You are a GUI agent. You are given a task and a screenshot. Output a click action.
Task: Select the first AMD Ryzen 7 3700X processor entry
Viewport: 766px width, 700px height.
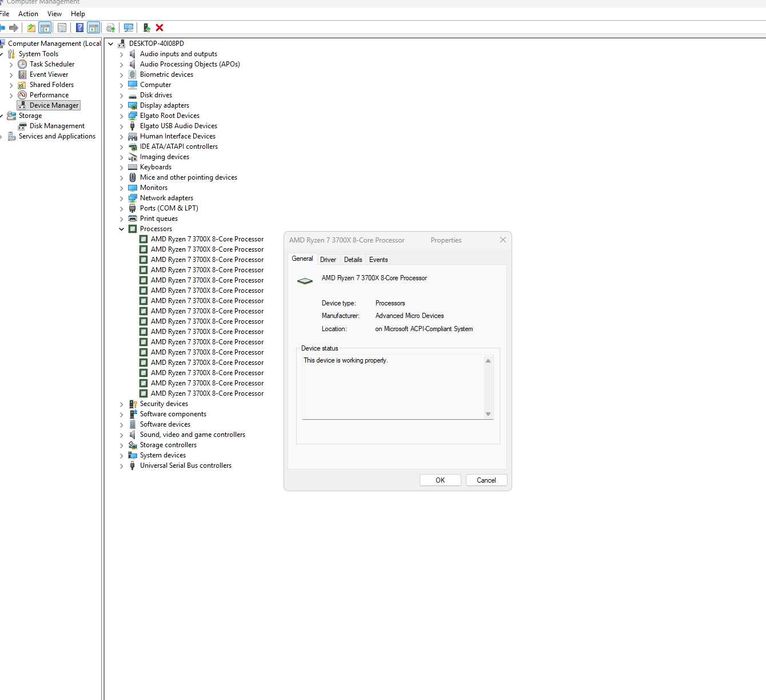[x=207, y=239]
